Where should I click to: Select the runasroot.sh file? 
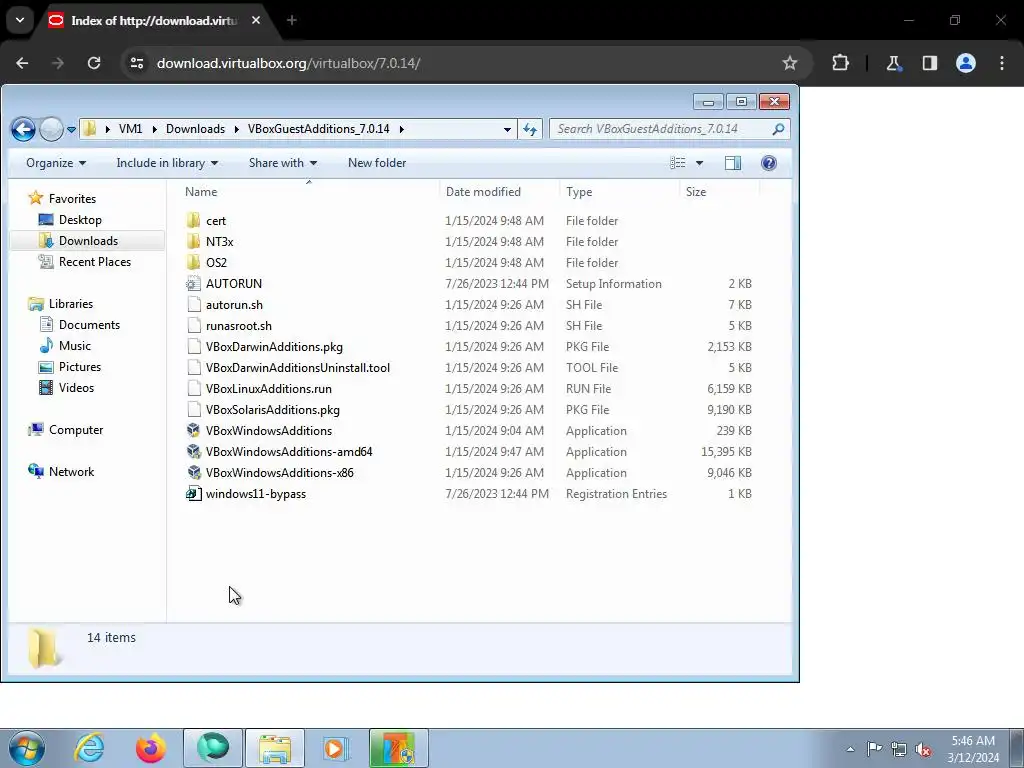coord(239,326)
